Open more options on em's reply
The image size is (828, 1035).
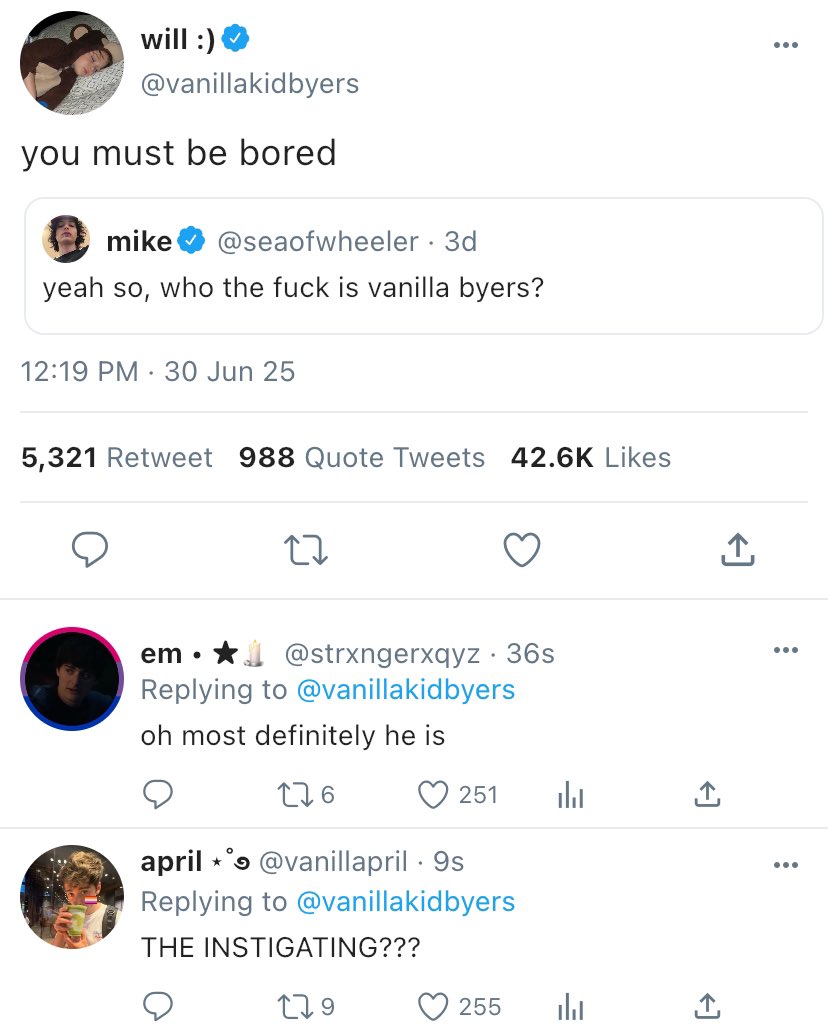(x=786, y=651)
